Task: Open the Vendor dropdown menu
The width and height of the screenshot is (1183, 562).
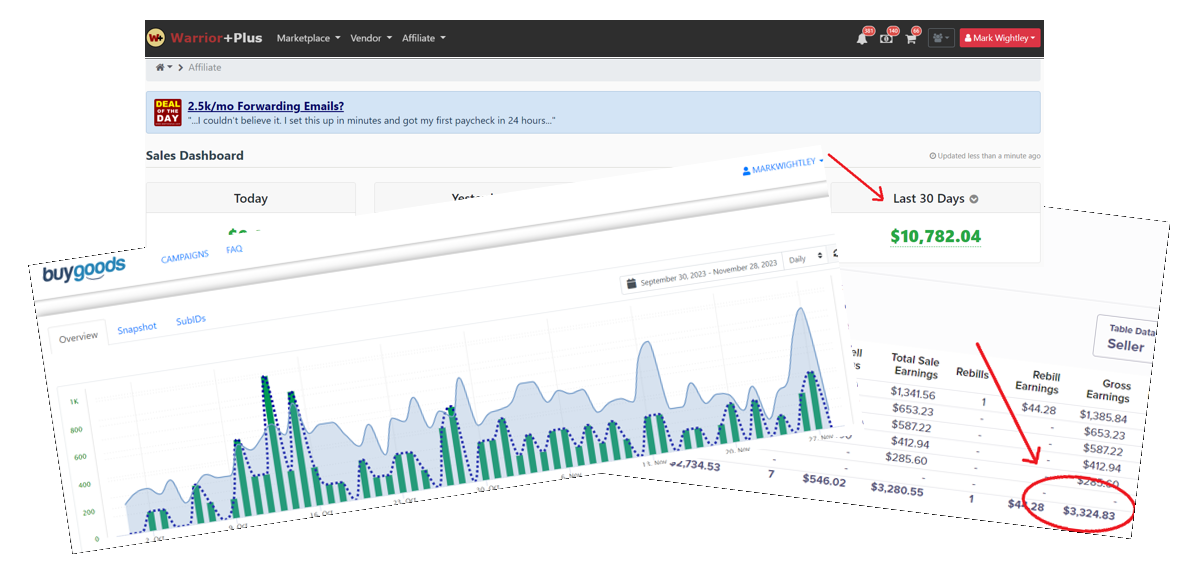Action: (370, 38)
